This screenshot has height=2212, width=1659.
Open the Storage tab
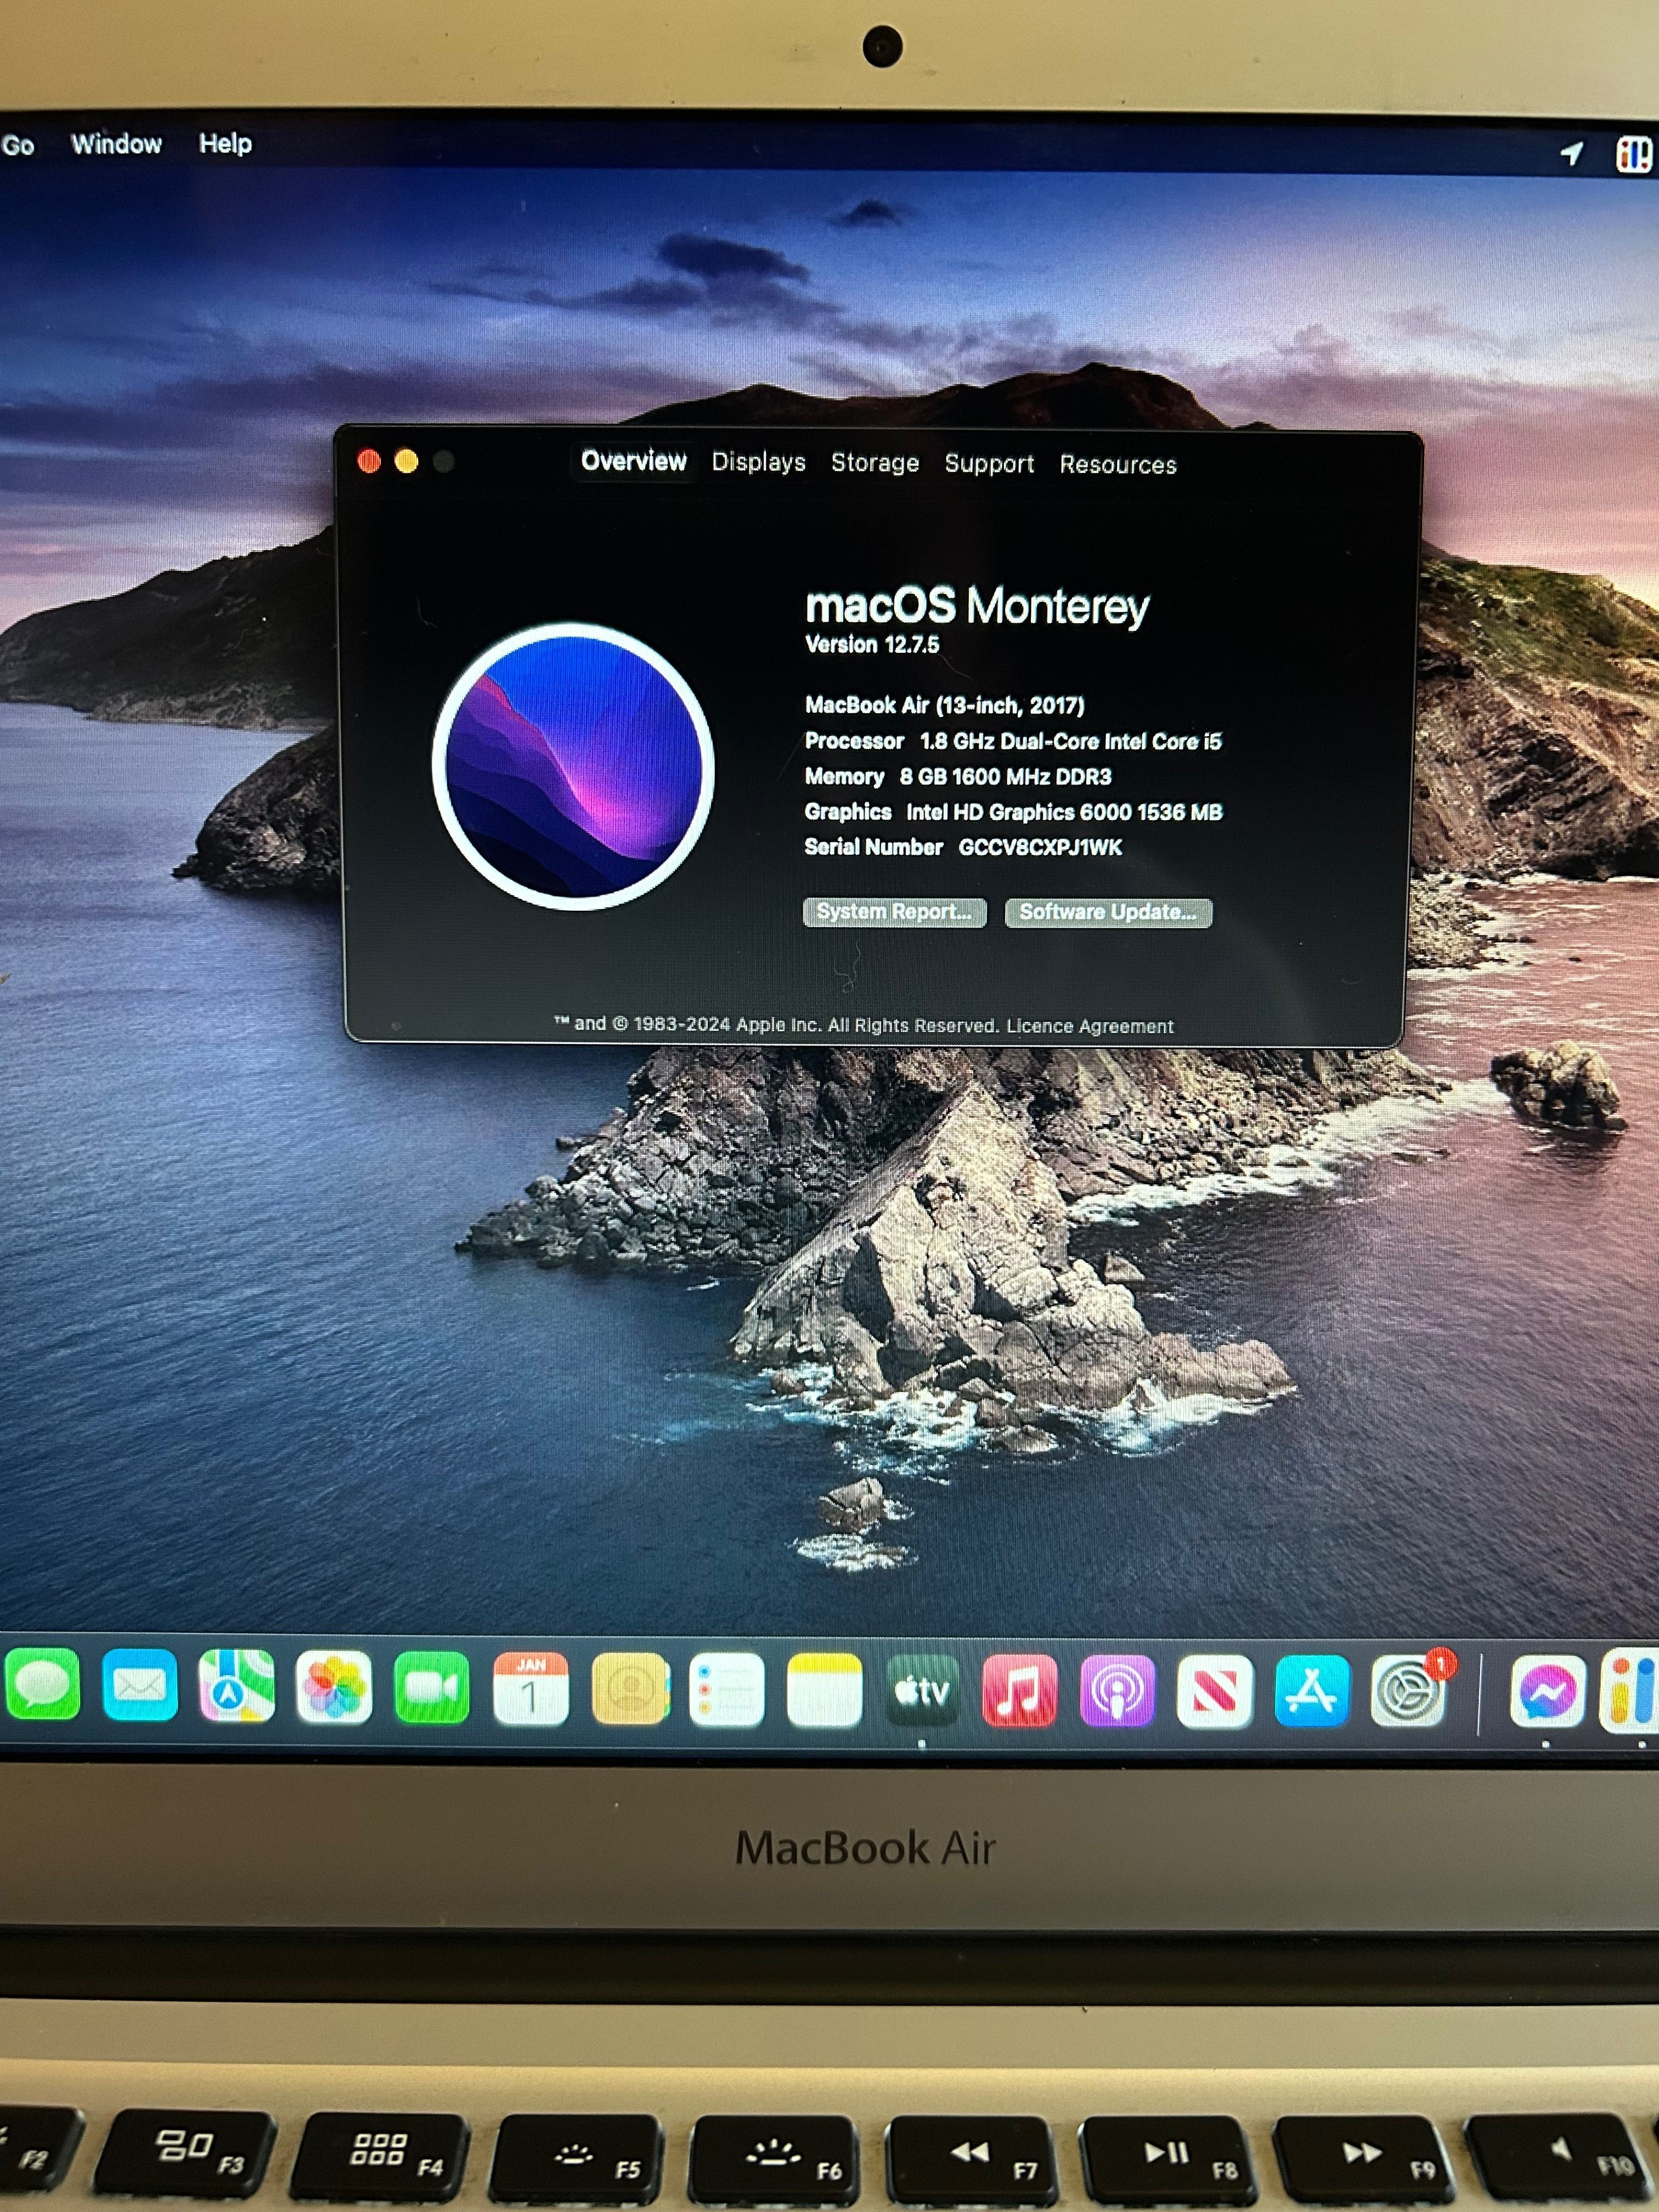click(875, 463)
